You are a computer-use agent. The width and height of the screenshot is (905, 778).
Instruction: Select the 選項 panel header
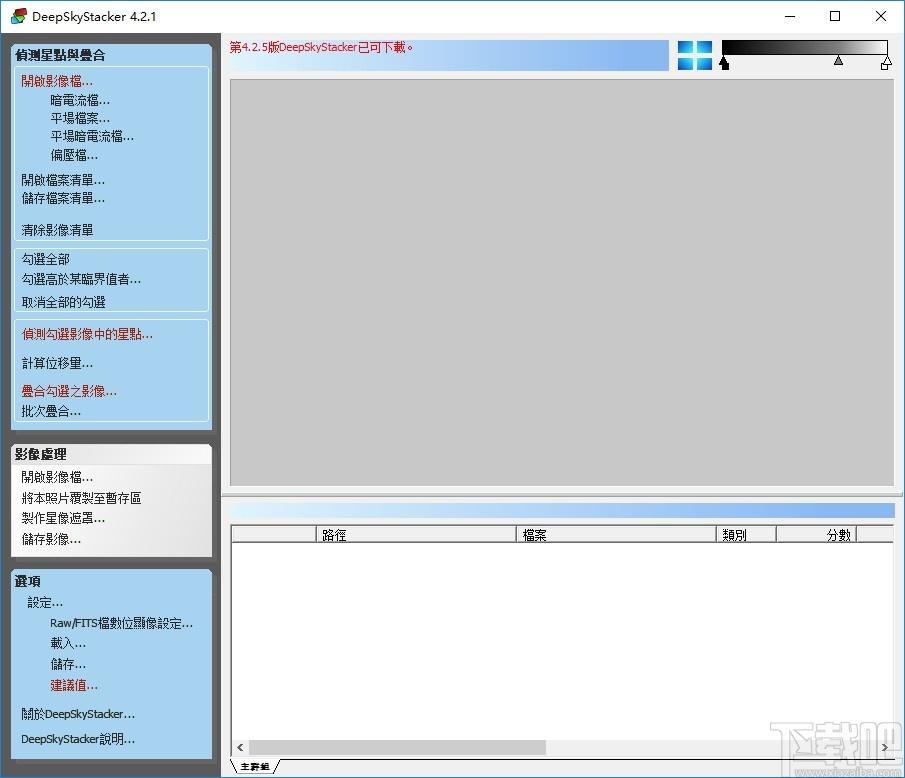tap(28, 581)
